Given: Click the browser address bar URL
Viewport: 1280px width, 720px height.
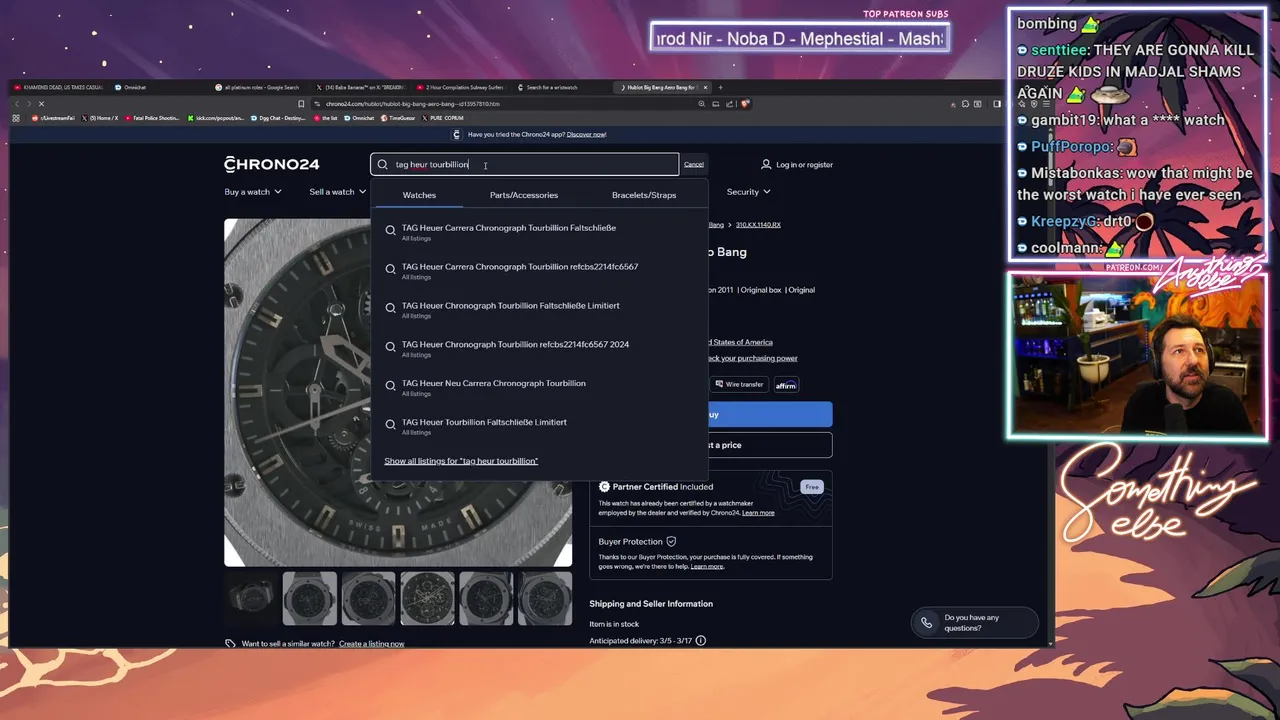Looking at the screenshot, I should [412, 104].
